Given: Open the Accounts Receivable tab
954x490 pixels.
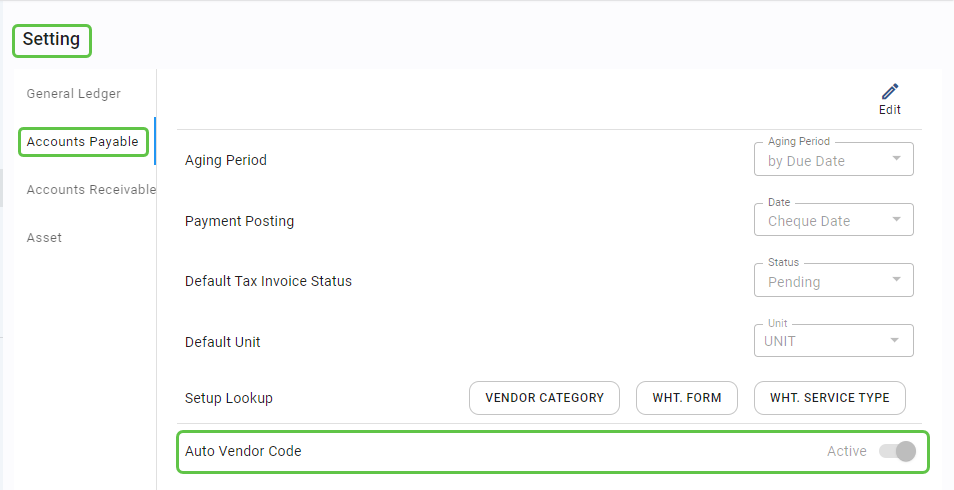Looking at the screenshot, I should [x=91, y=190].
